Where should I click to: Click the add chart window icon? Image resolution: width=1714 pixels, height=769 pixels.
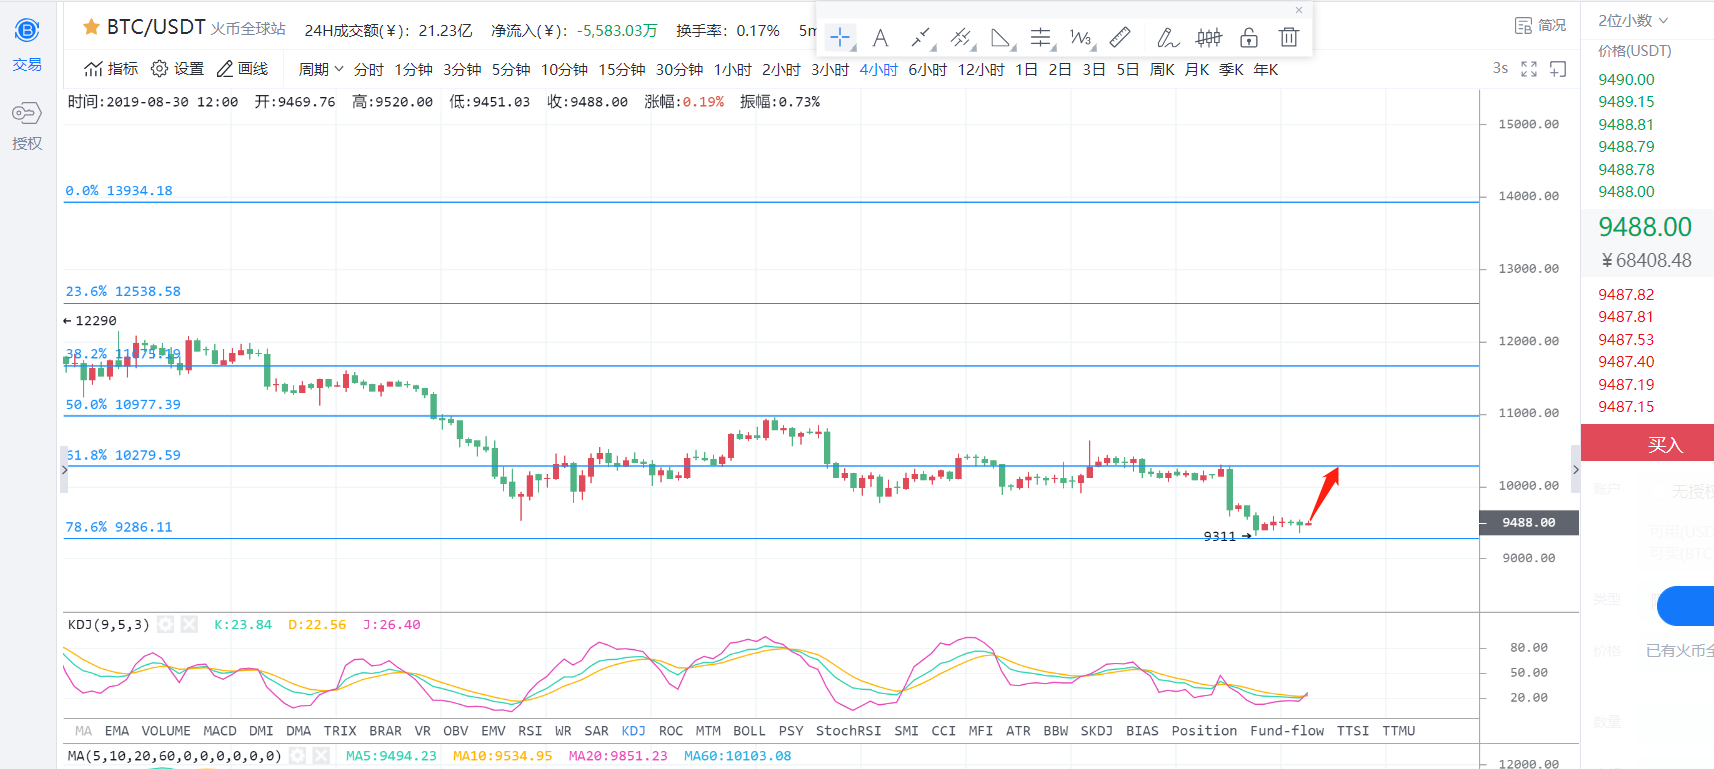point(1558,69)
